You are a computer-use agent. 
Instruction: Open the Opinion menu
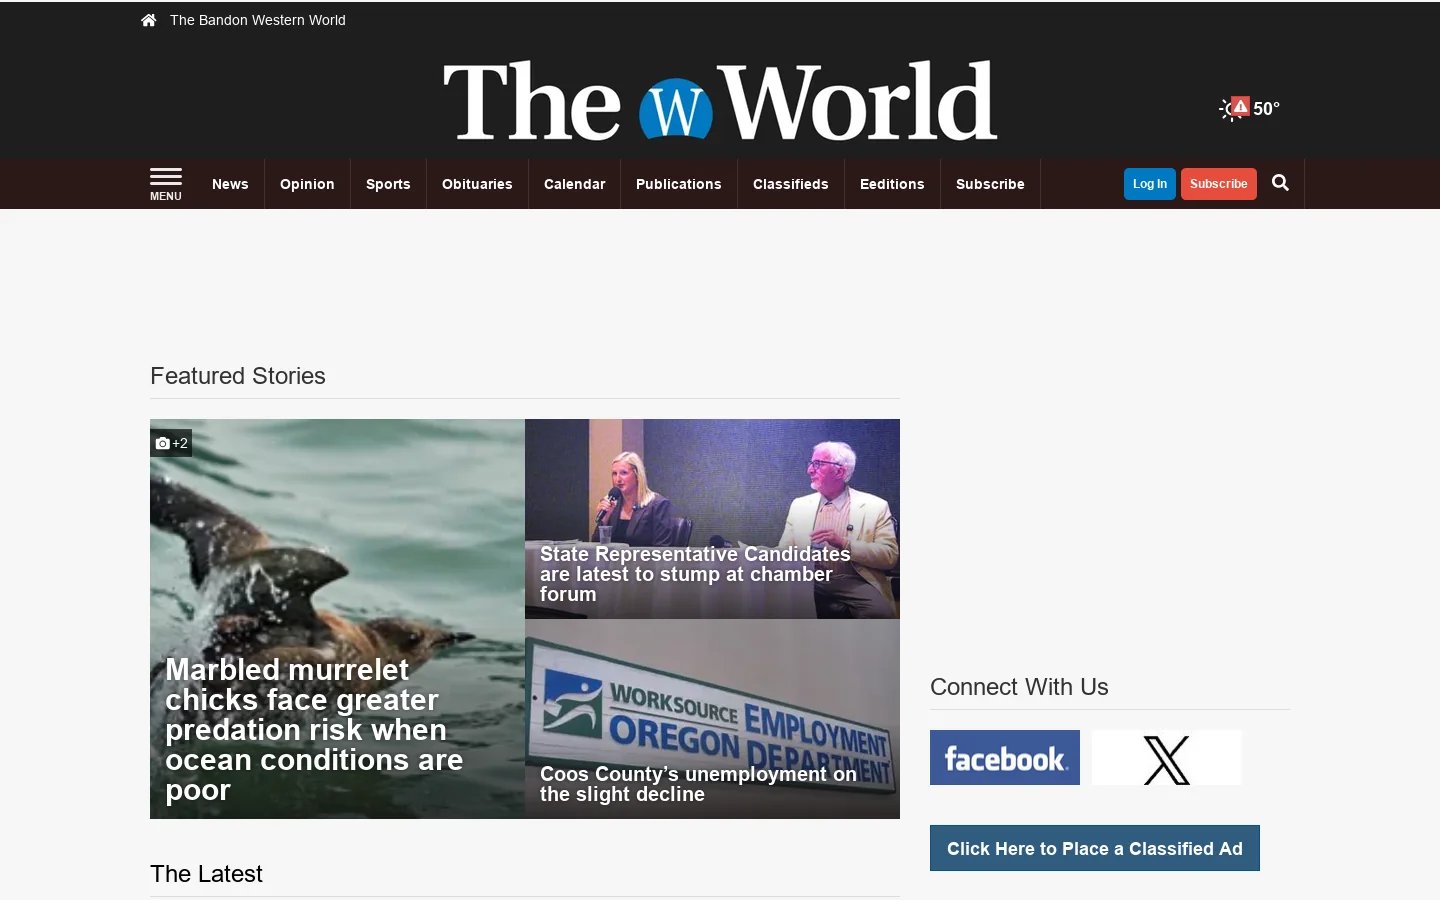pyautogui.click(x=307, y=184)
